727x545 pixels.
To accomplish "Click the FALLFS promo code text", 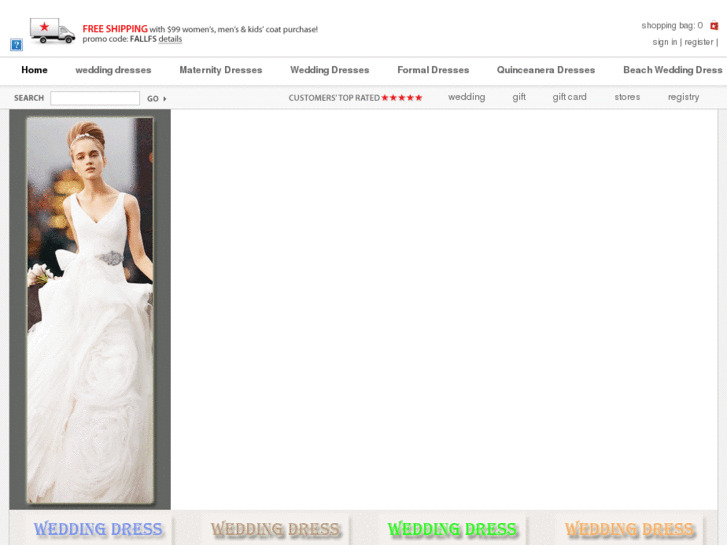I will [143, 39].
